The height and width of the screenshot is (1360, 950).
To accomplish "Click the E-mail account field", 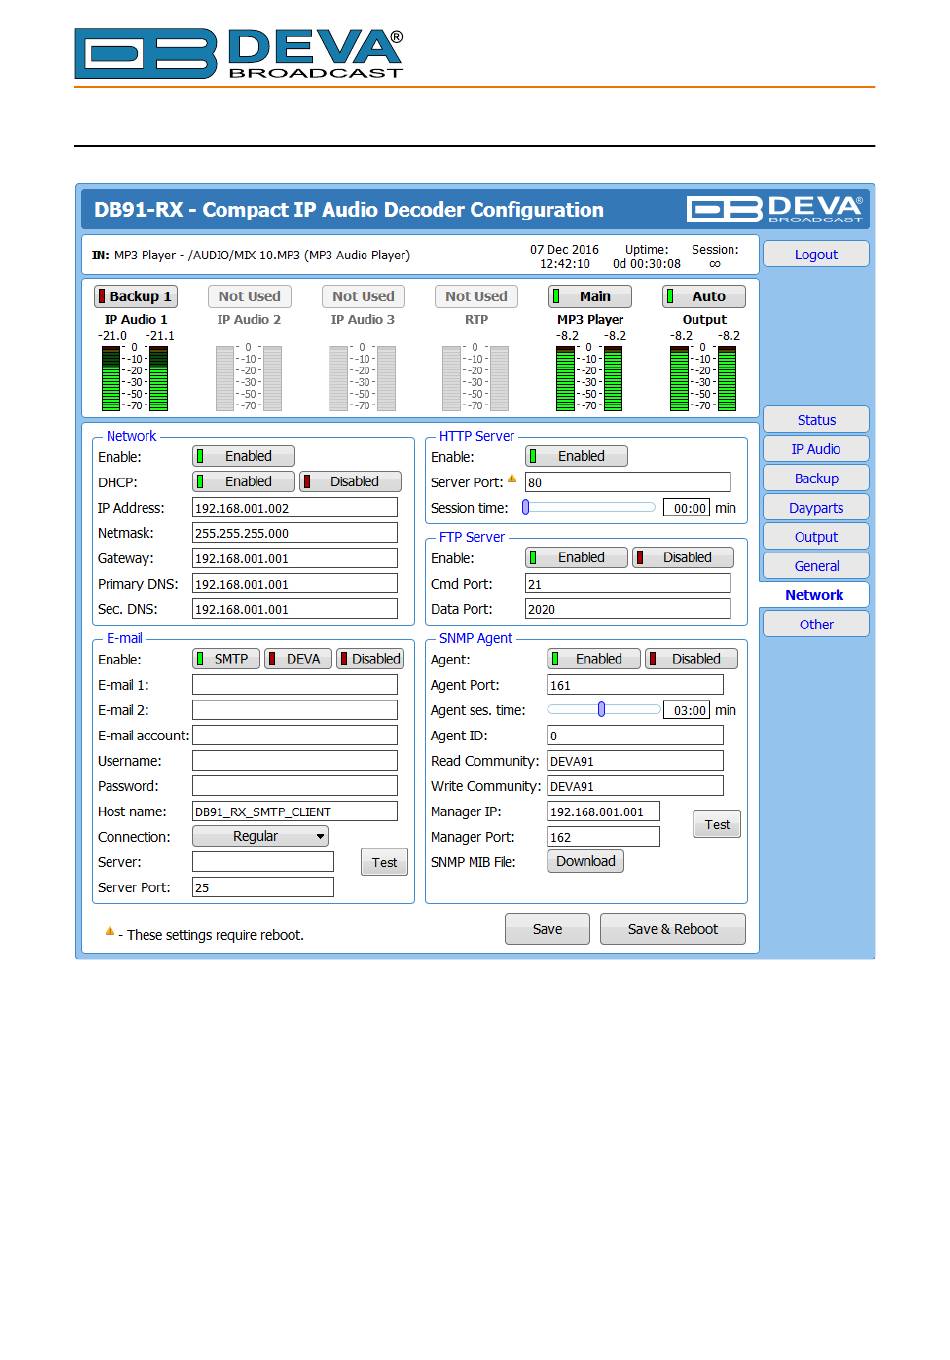I will [x=295, y=735].
